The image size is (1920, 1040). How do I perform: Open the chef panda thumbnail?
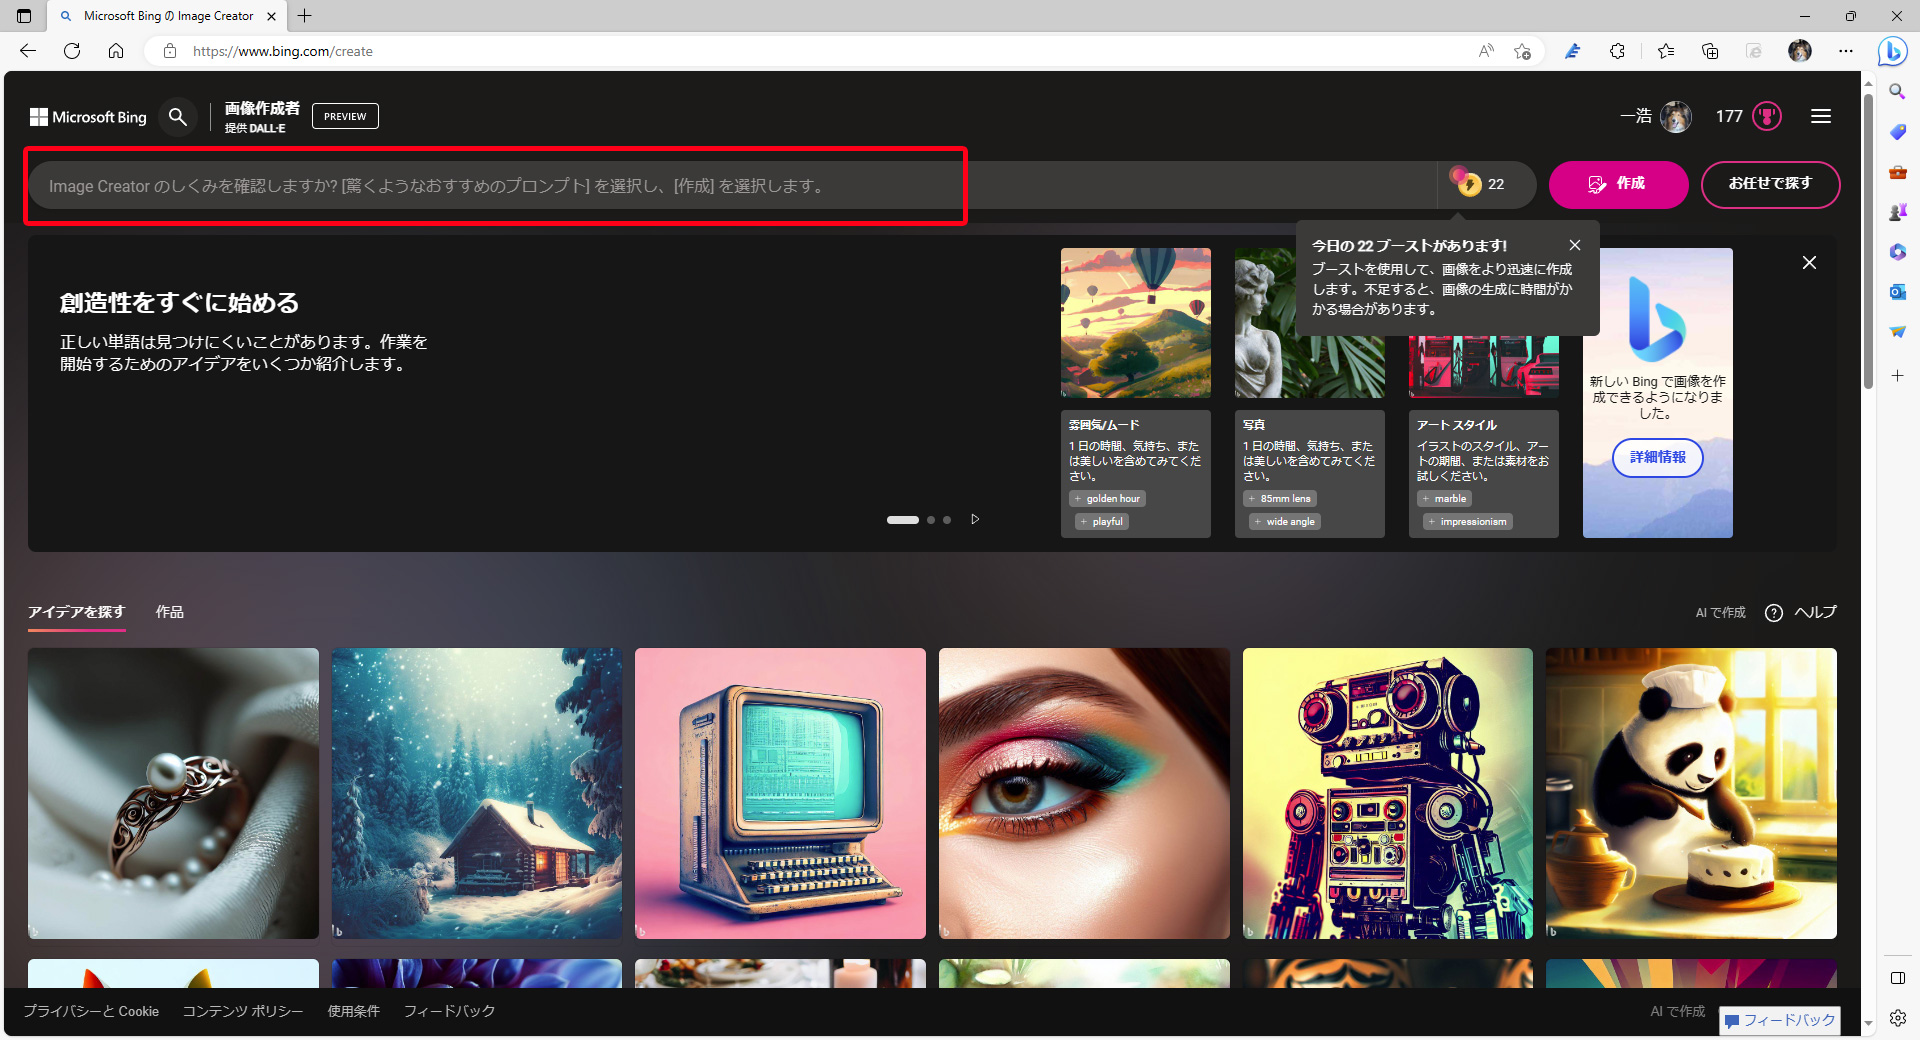(x=1691, y=793)
